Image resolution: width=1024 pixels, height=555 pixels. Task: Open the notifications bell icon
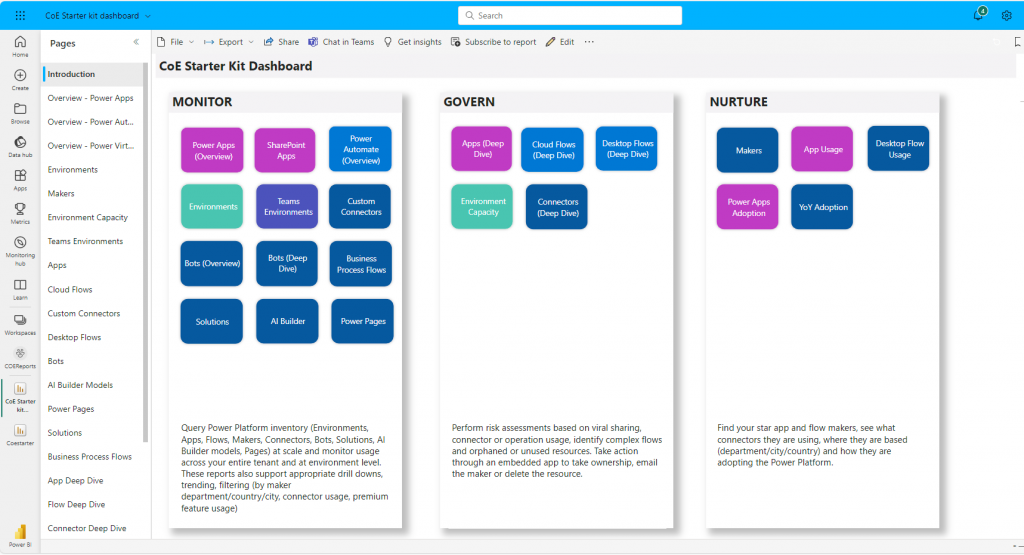[978, 15]
